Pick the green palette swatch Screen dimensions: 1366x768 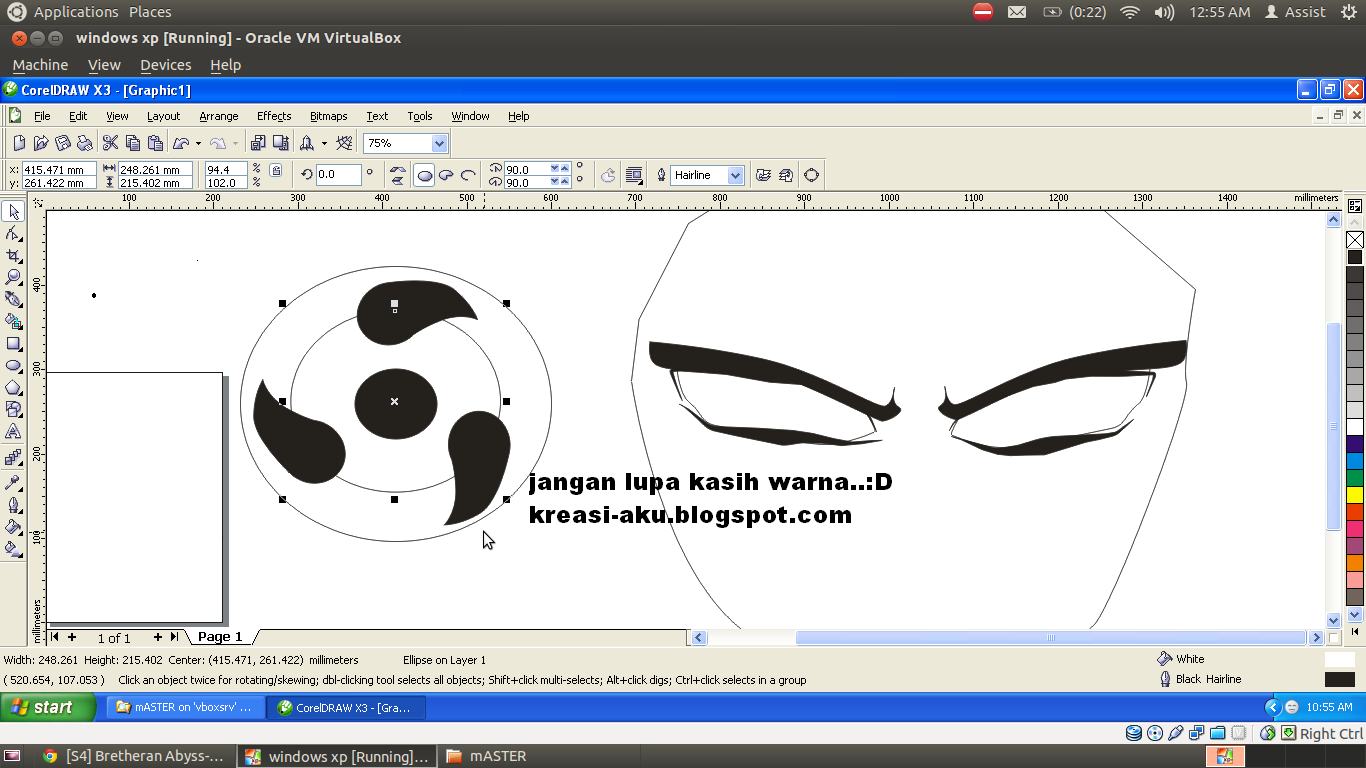pos(1355,477)
